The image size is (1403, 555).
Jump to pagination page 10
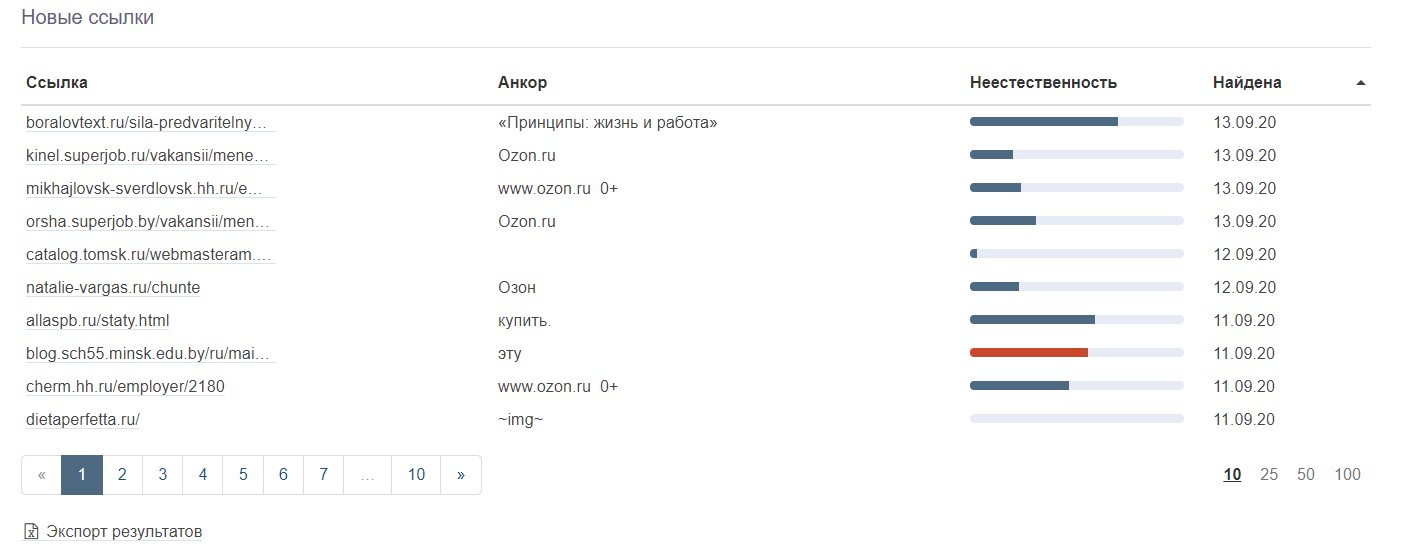point(416,475)
